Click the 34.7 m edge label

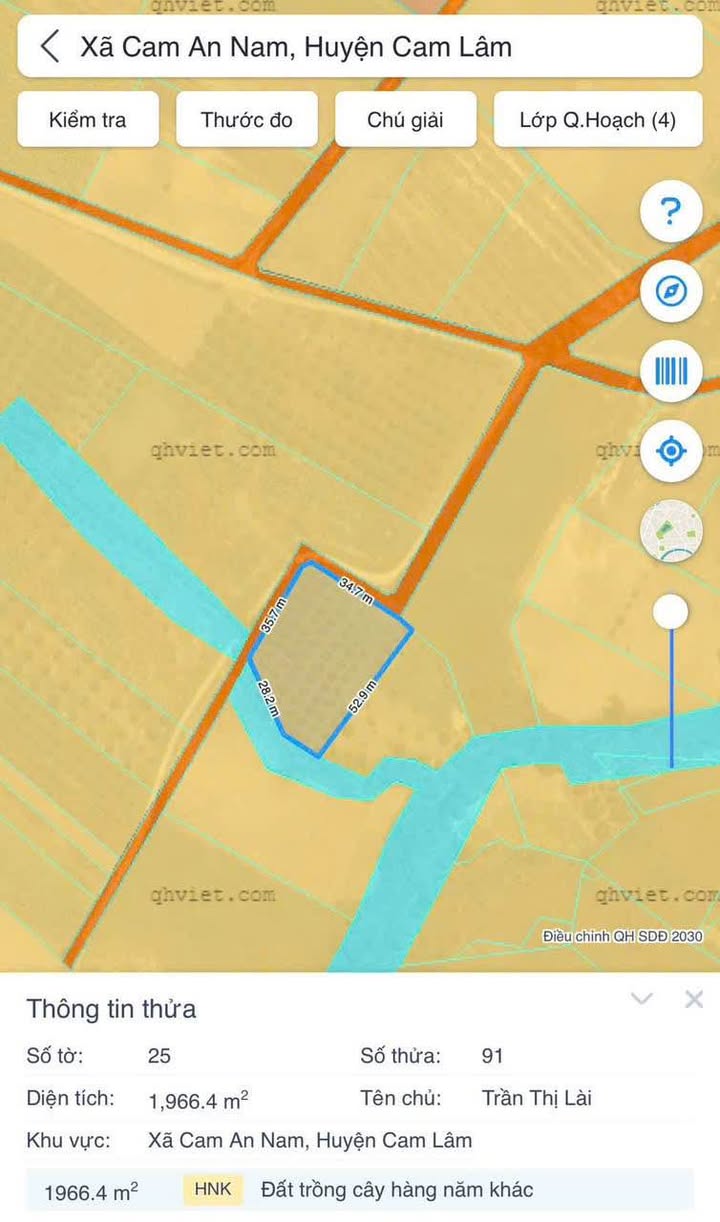(356, 591)
